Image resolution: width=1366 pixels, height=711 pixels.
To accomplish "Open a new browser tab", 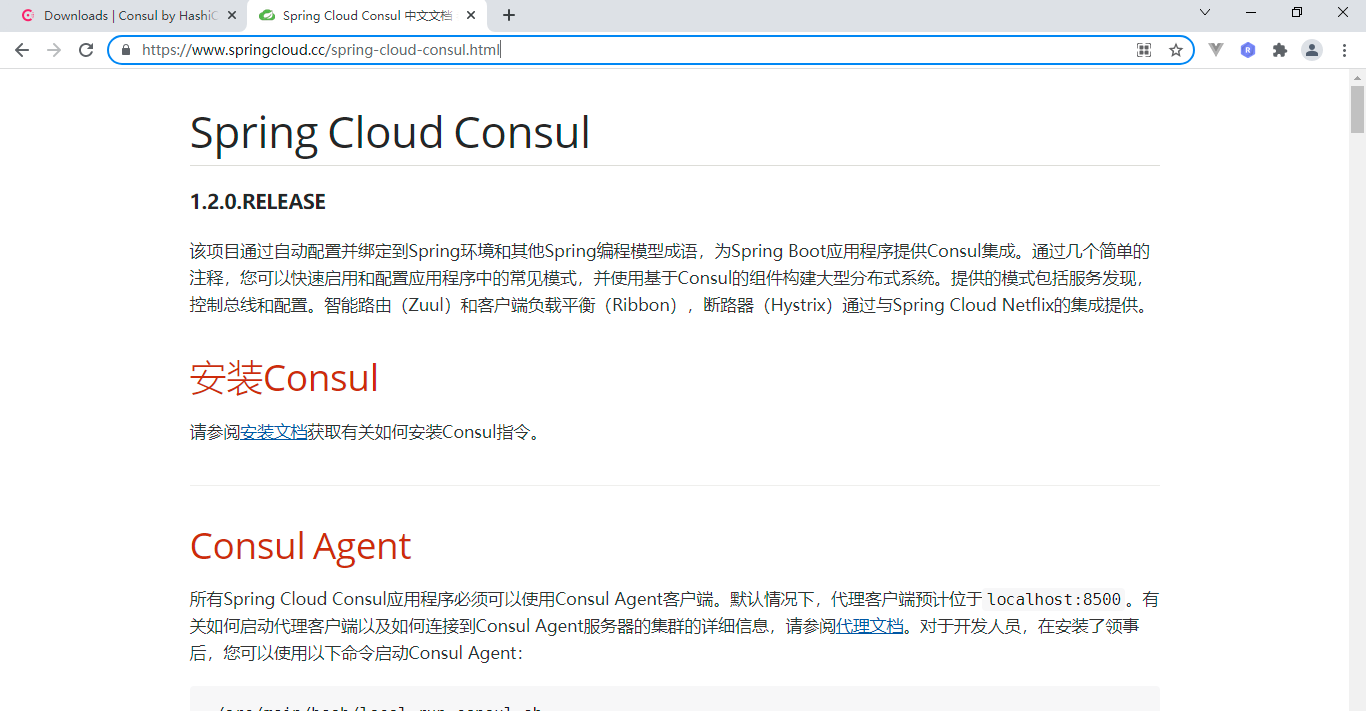I will point(509,15).
